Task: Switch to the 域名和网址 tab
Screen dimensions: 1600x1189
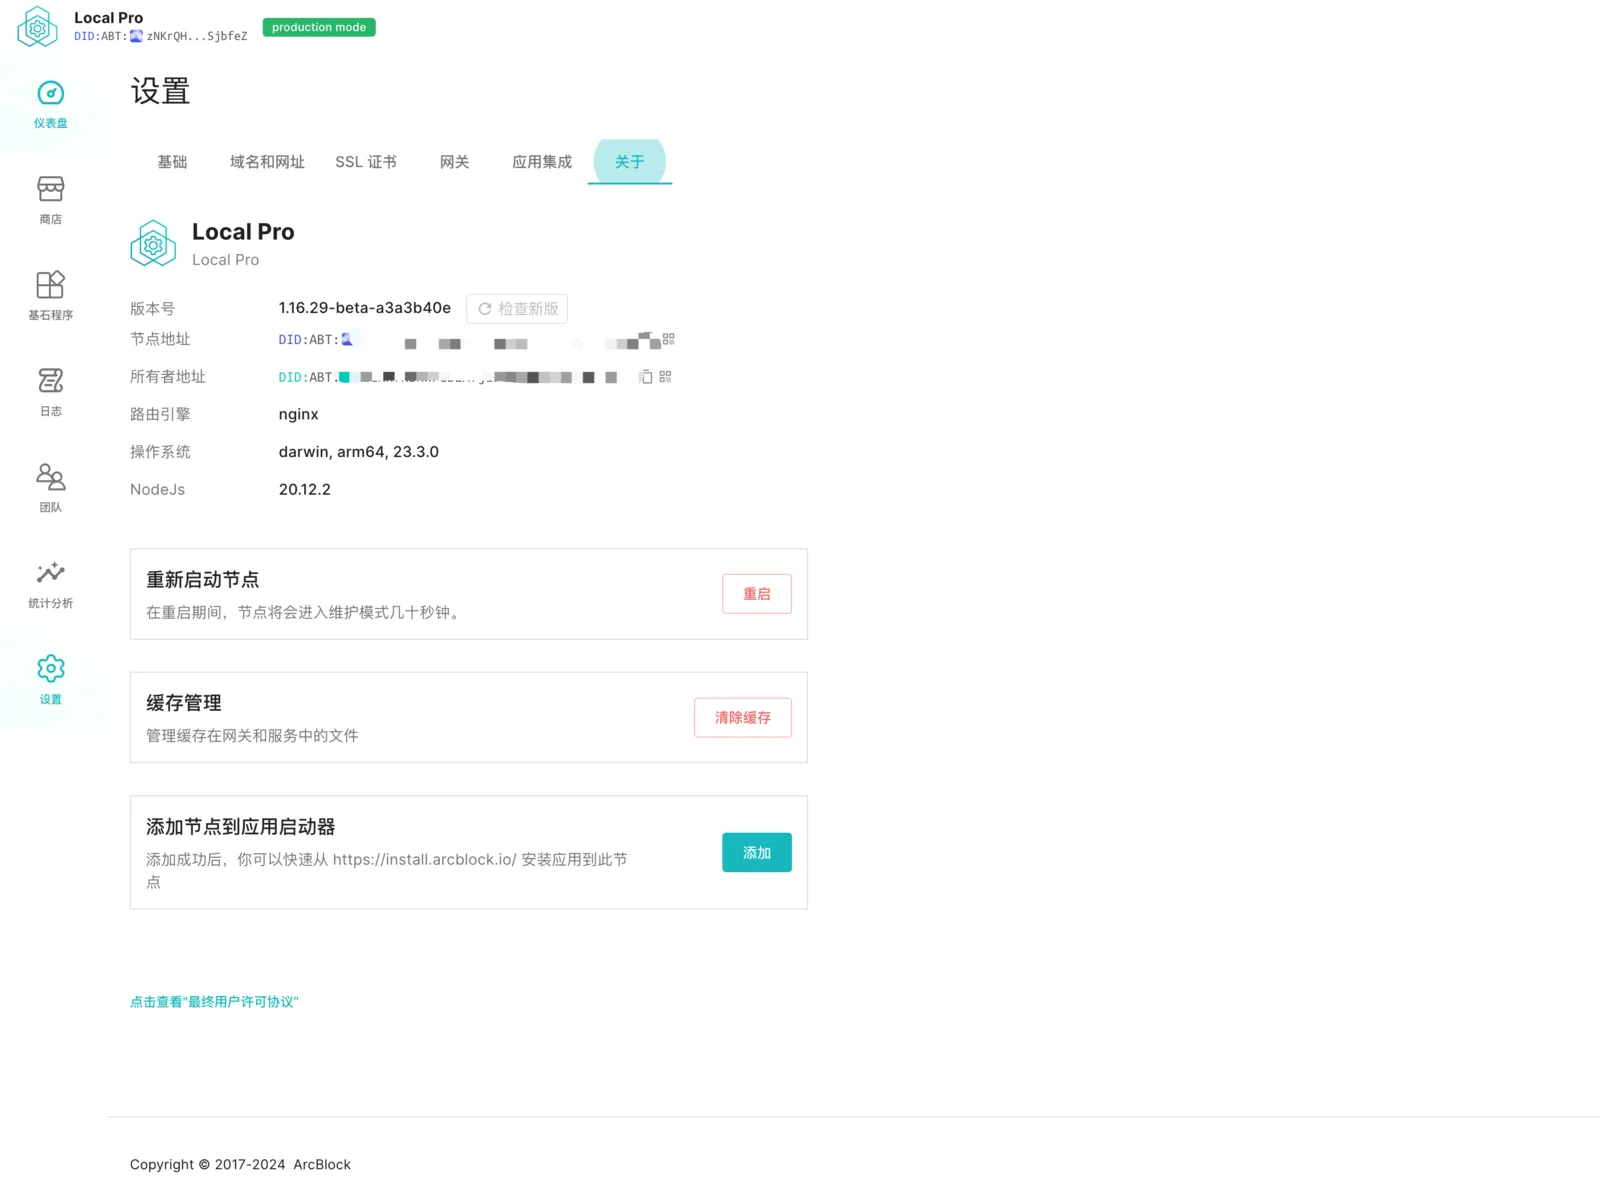Action: pos(267,162)
